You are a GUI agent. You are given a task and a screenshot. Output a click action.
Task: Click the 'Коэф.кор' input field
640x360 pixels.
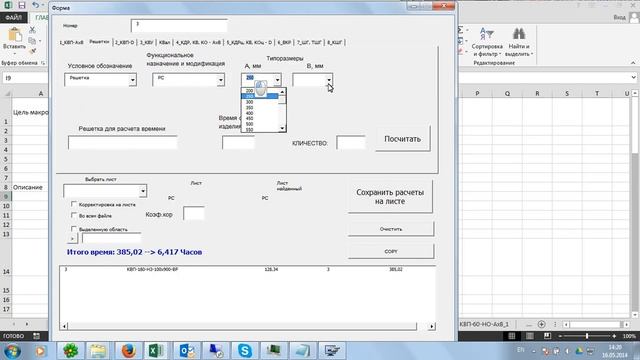[x=193, y=213]
